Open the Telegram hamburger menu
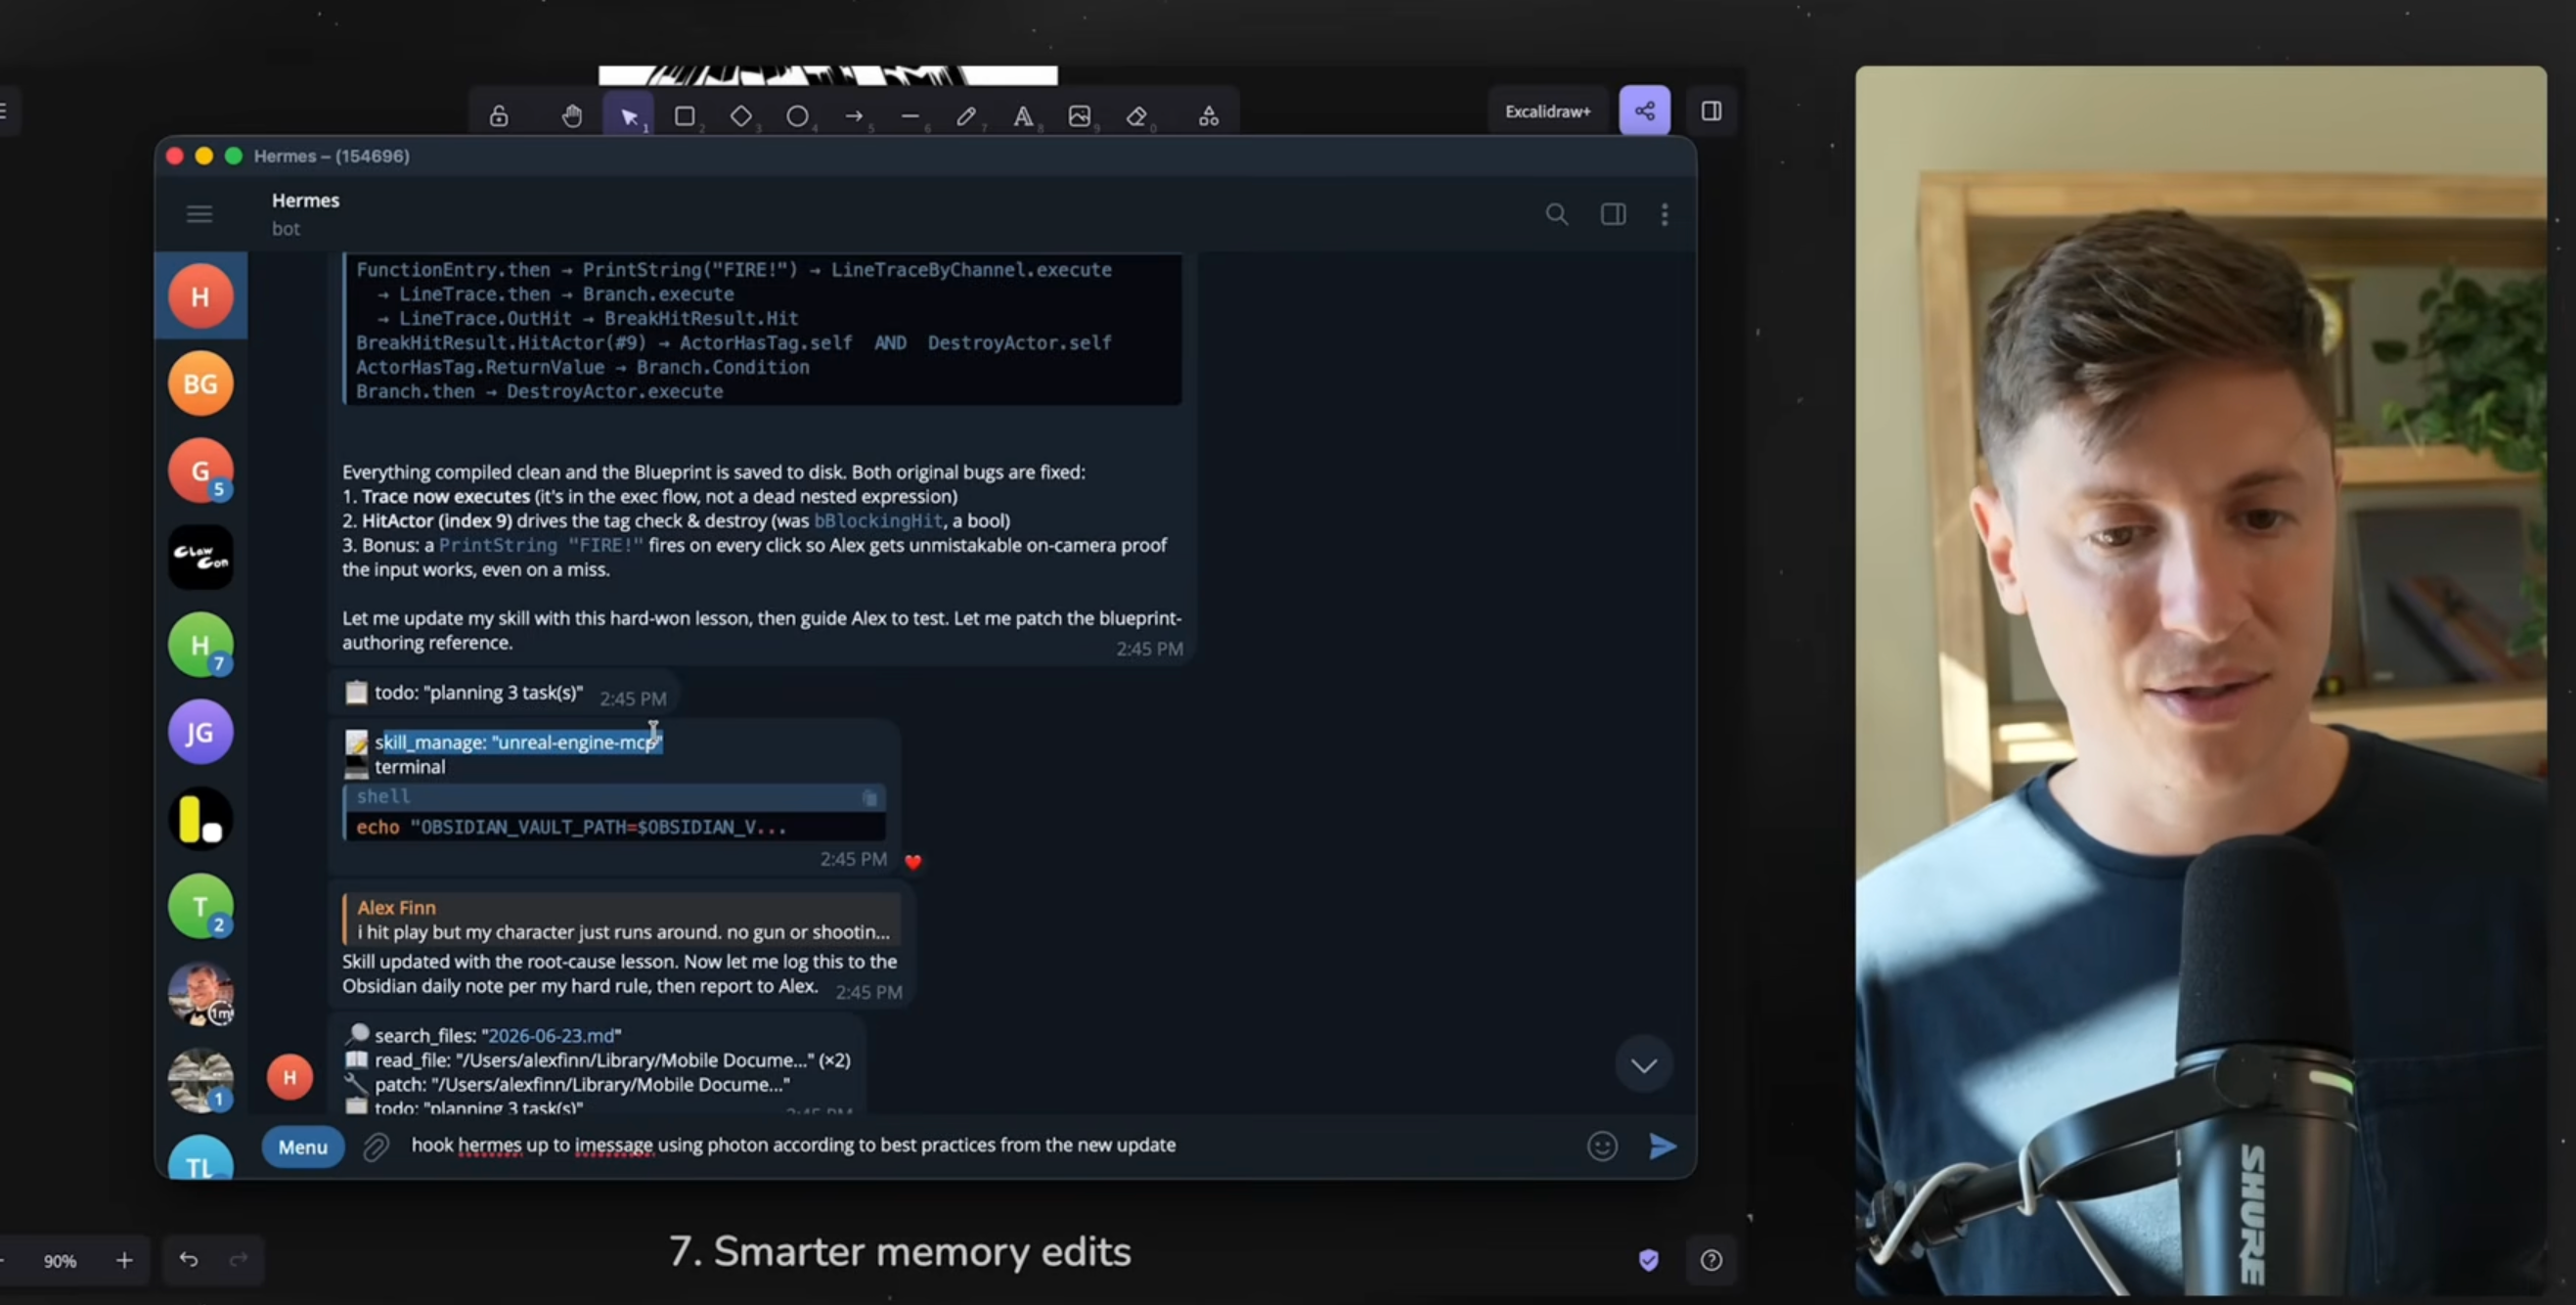This screenshot has height=1305, width=2576. pyautogui.click(x=200, y=214)
